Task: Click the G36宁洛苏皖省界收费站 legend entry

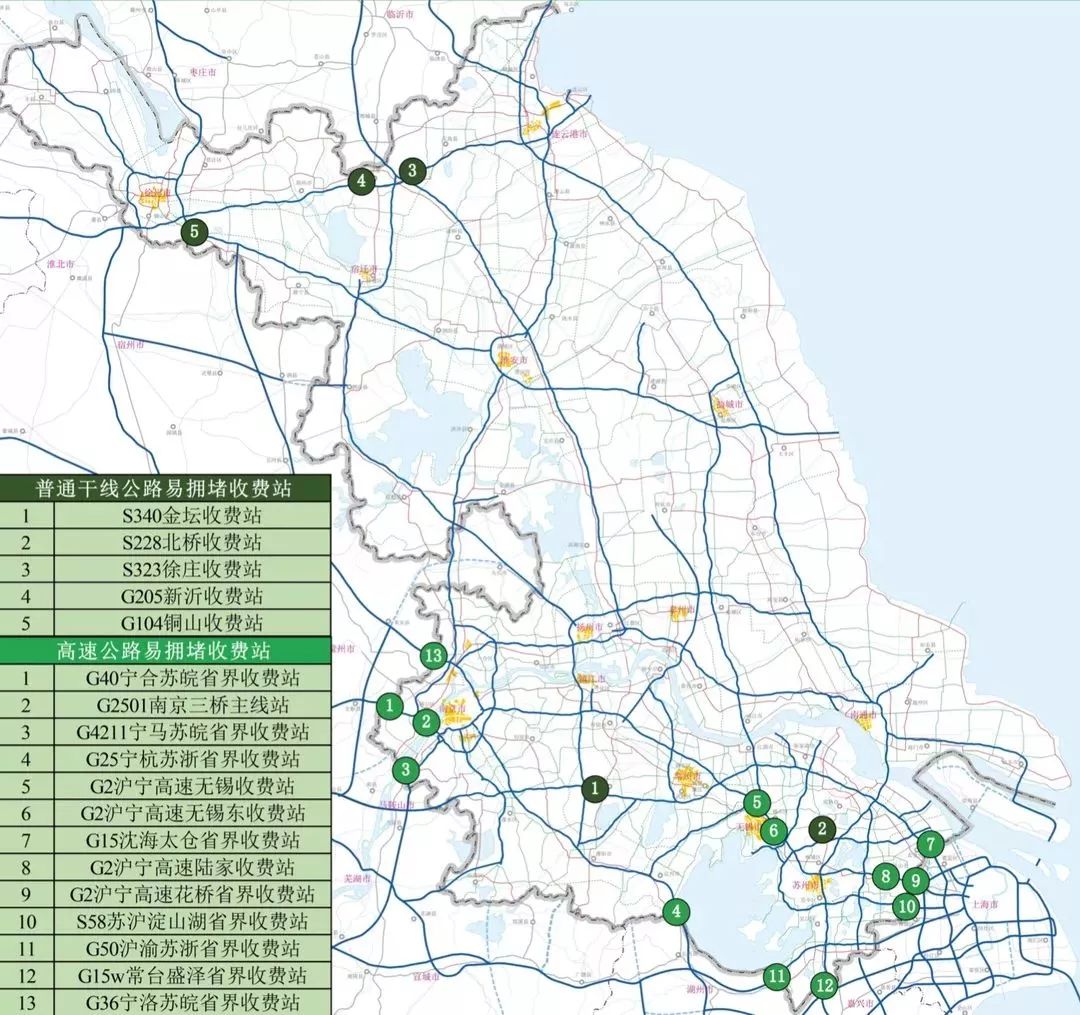Action: (x=192, y=1002)
